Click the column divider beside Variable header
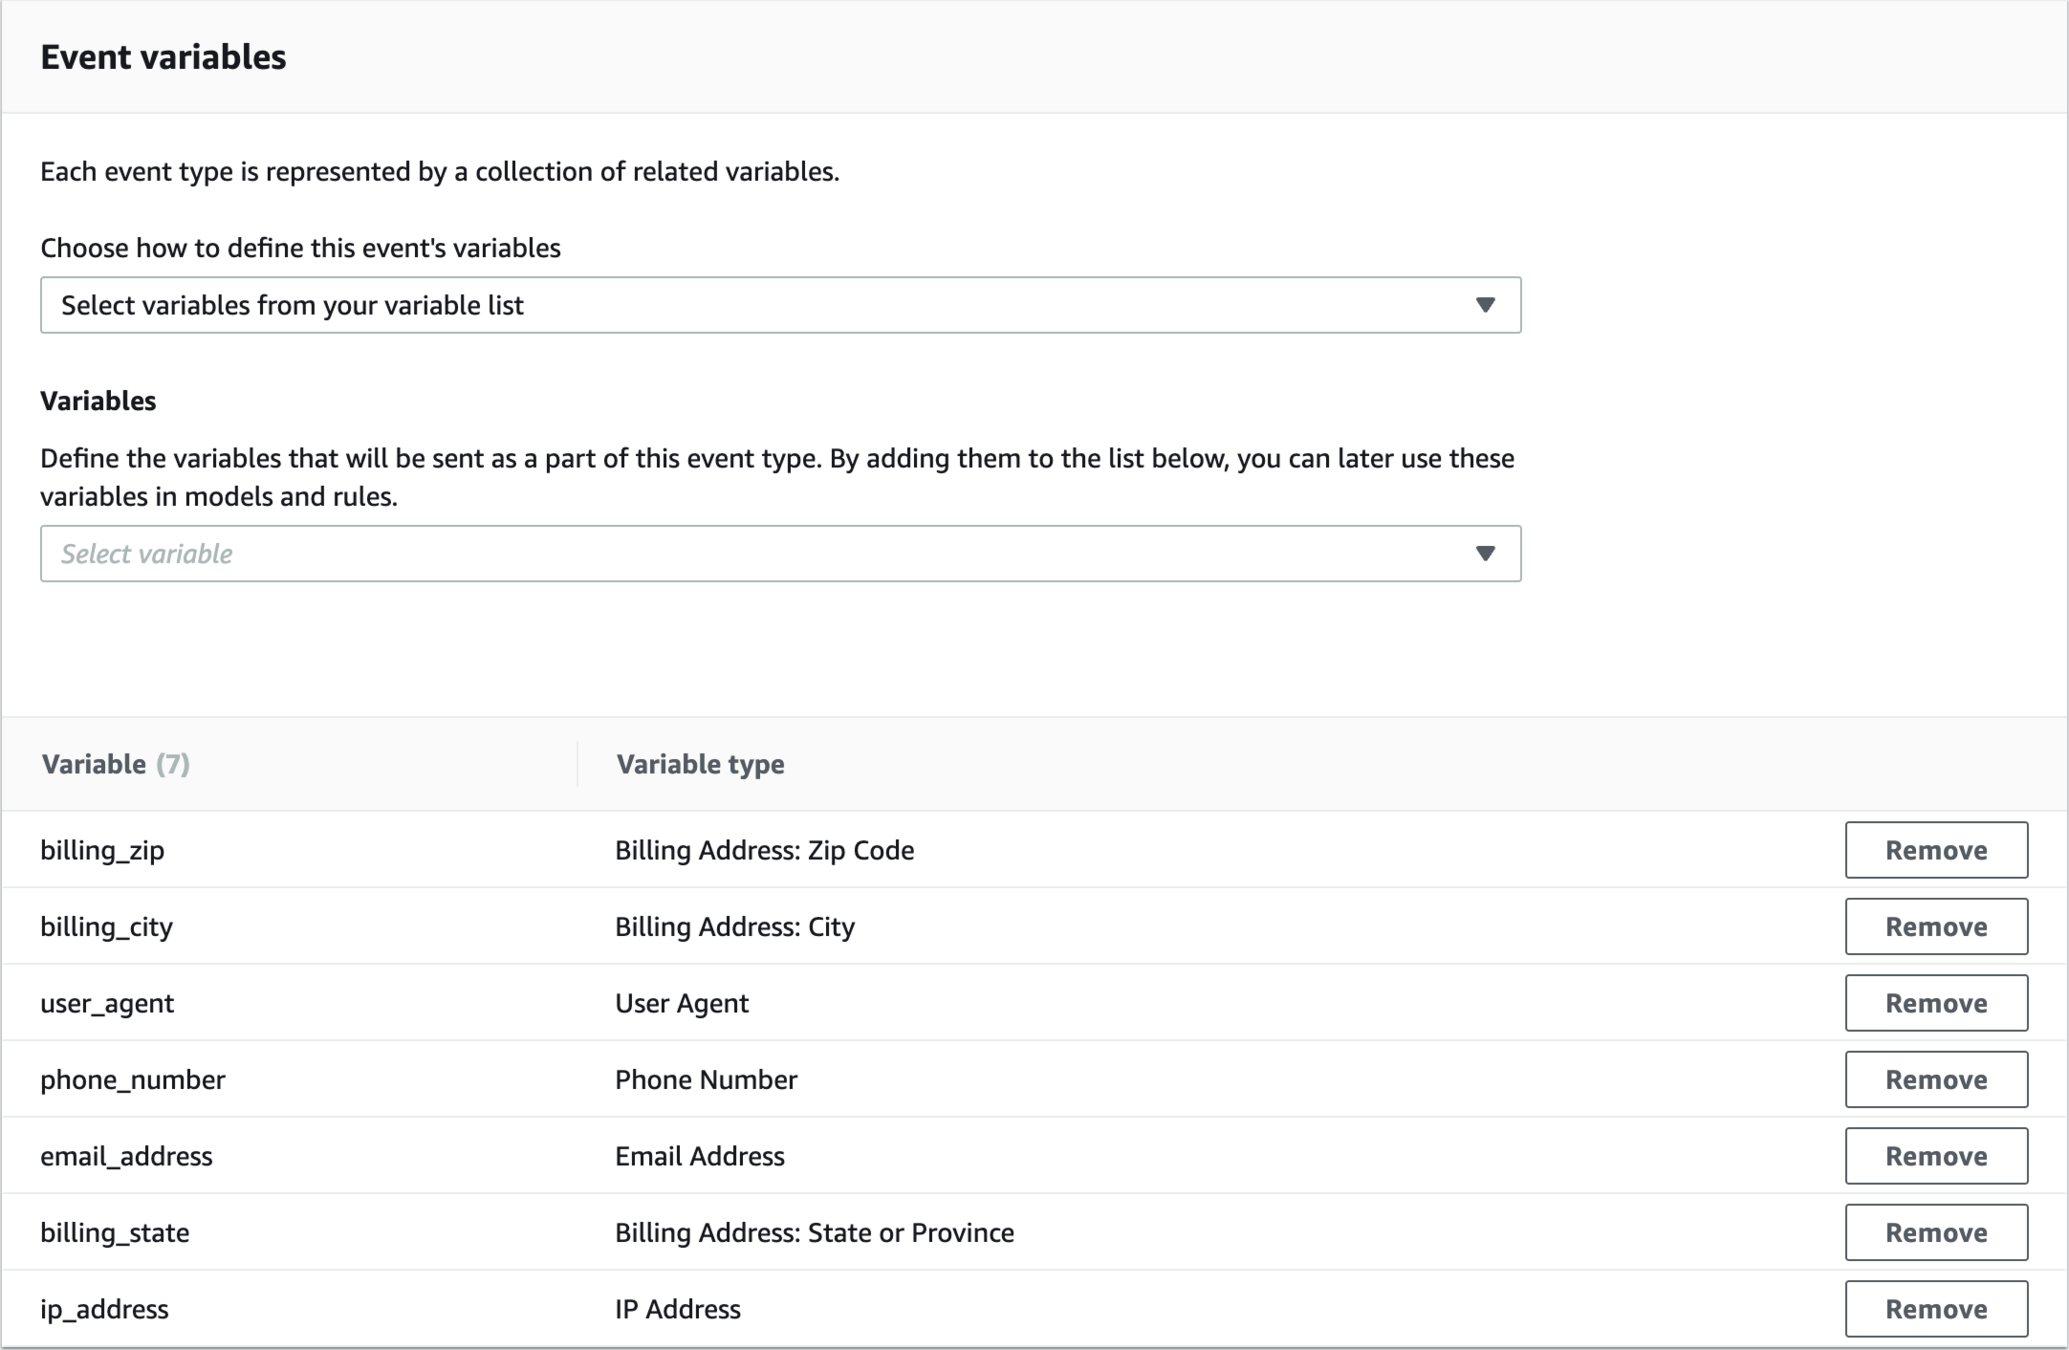Image resolution: width=2069 pixels, height=1350 pixels. (577, 764)
